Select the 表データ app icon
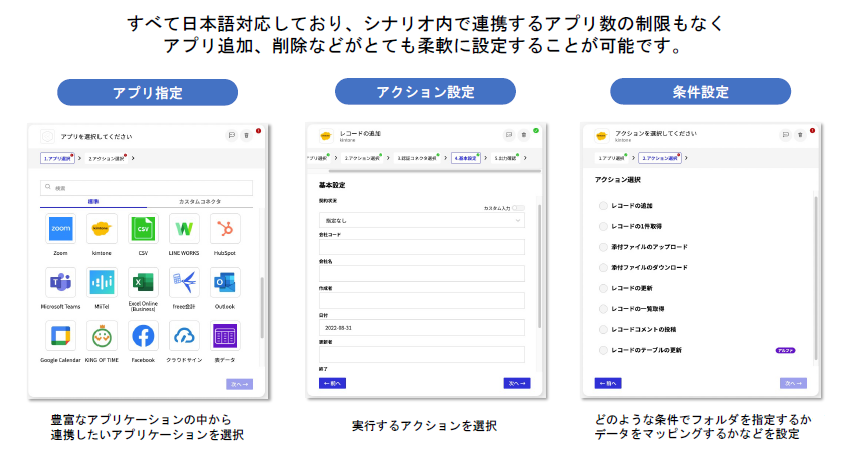 [225, 336]
